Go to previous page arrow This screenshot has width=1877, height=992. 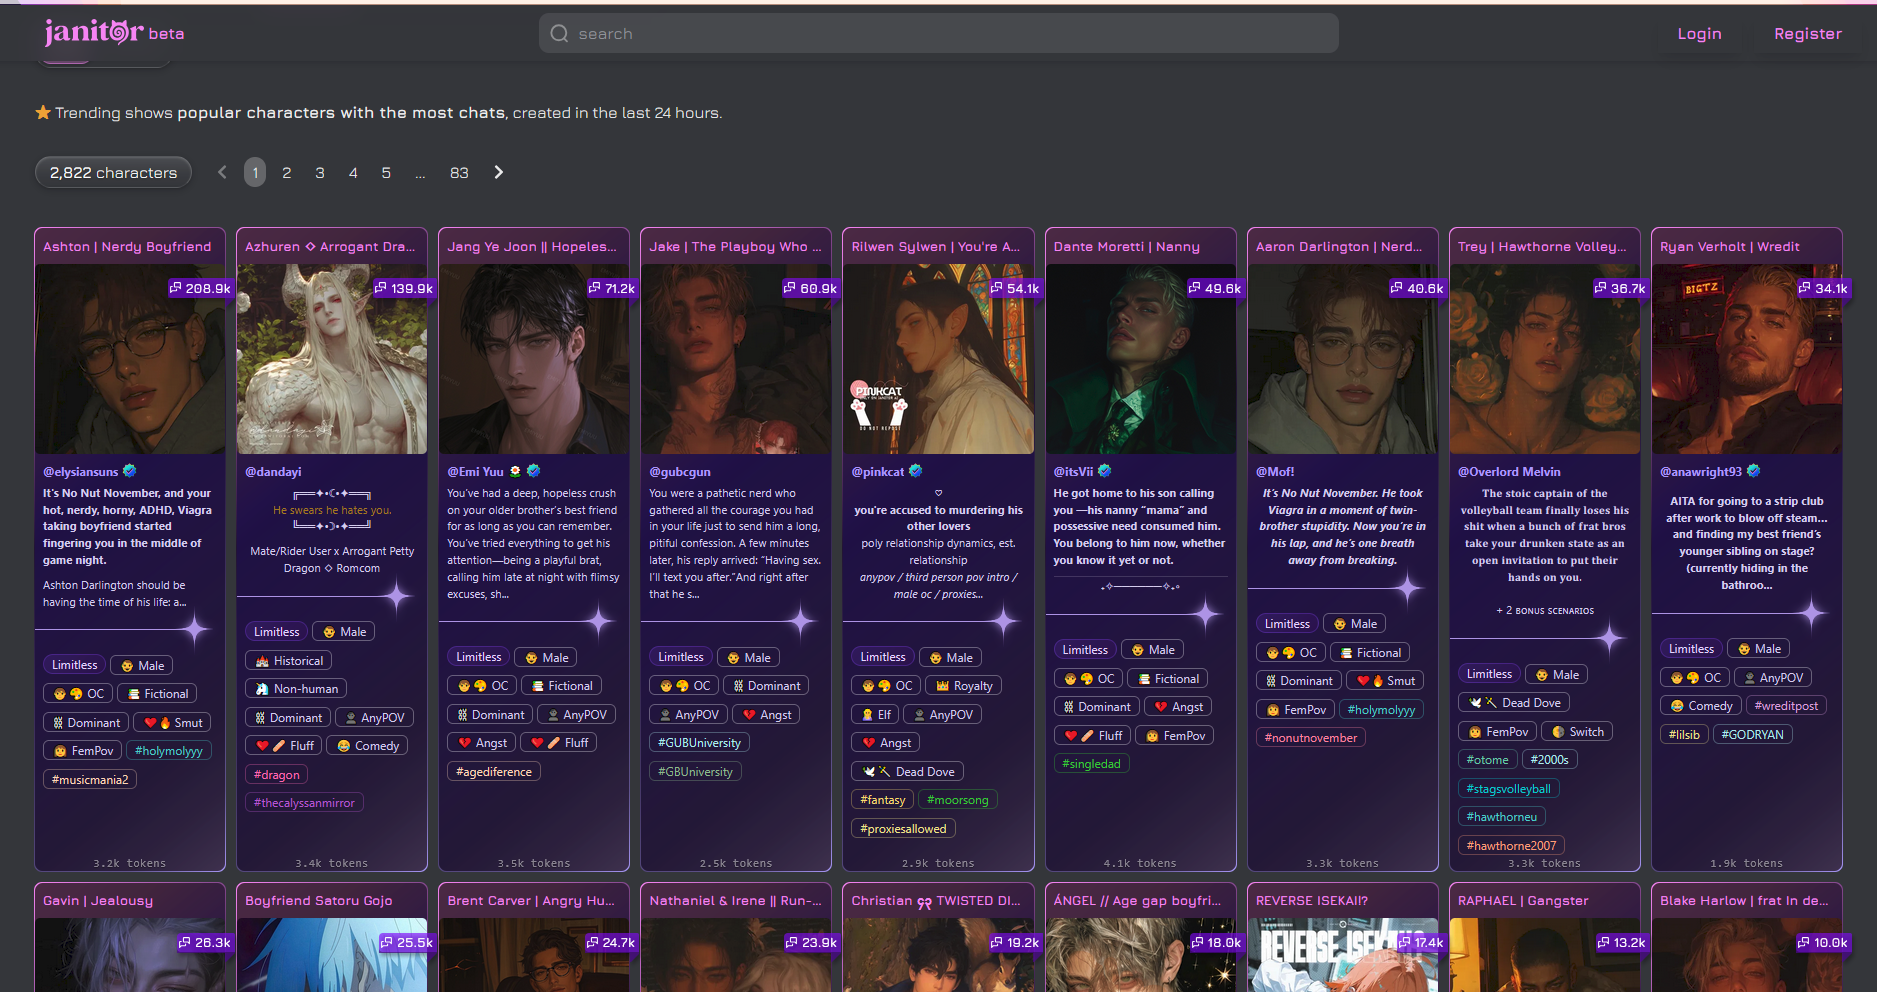[x=222, y=172]
